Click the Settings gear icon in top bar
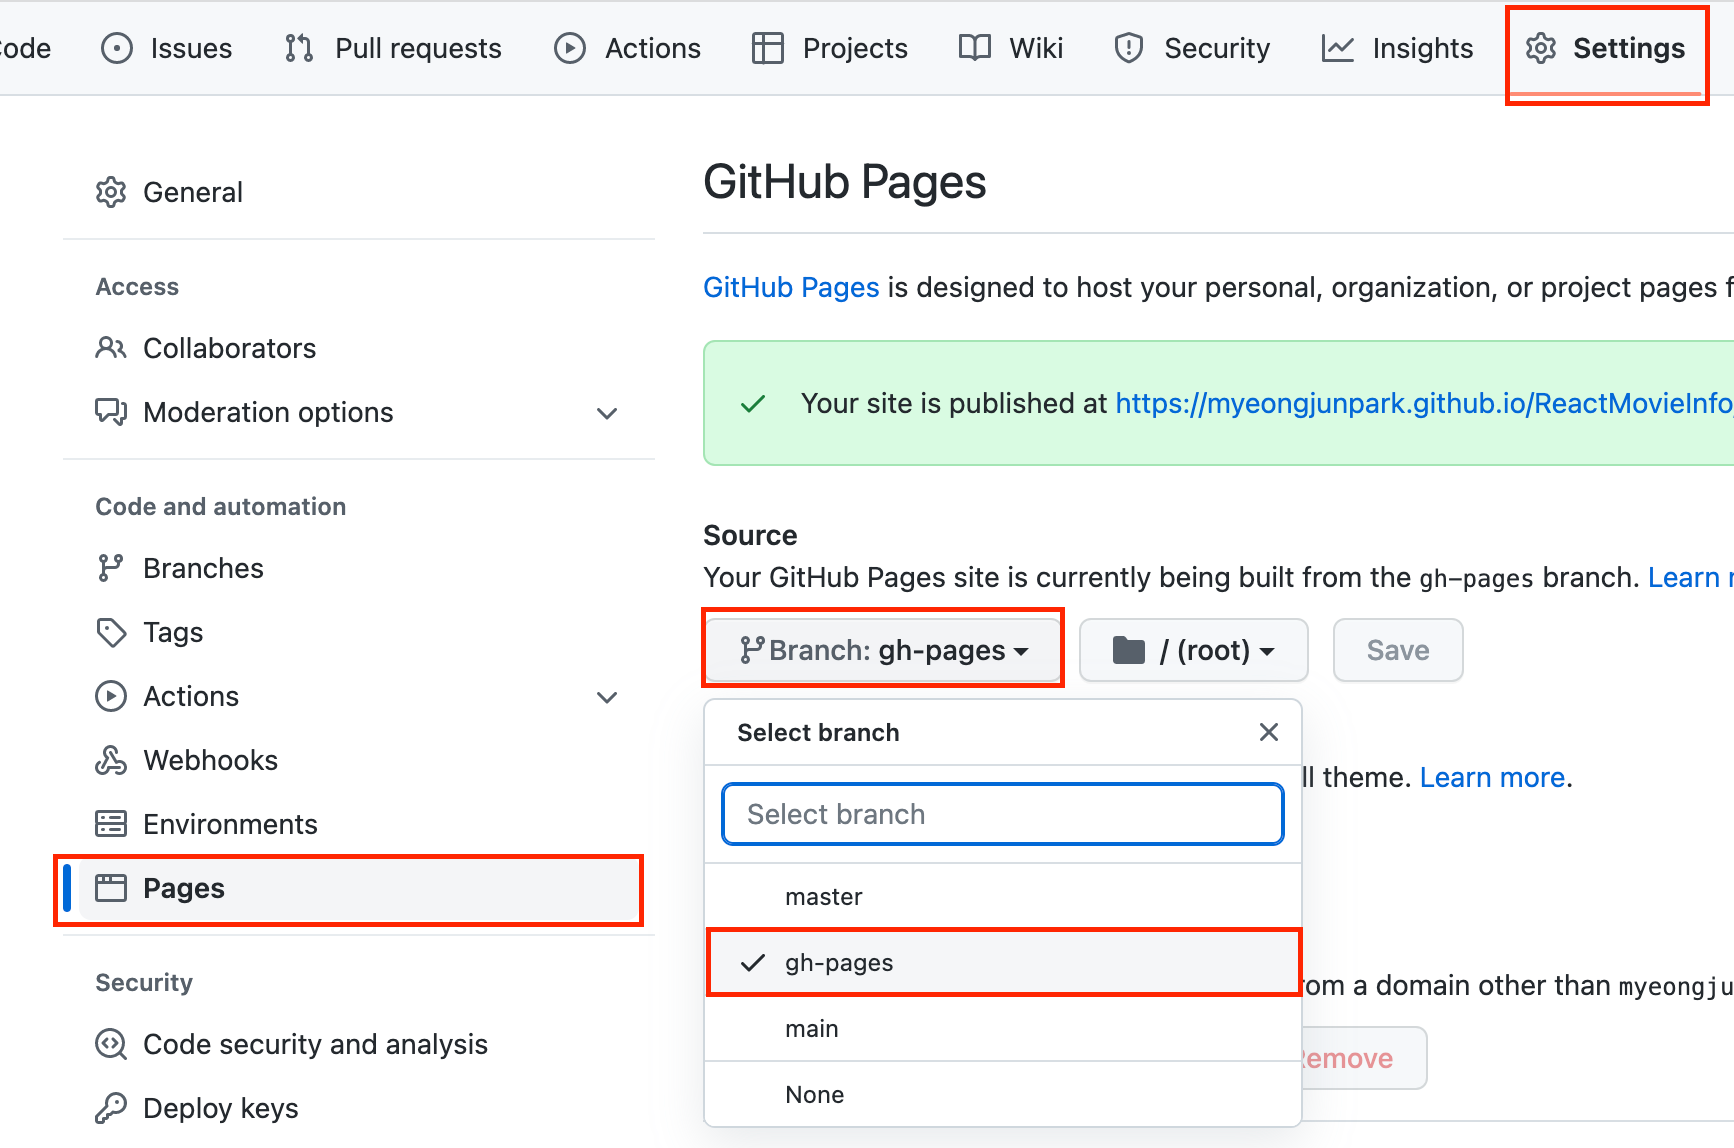The image size is (1734, 1148). (1541, 48)
